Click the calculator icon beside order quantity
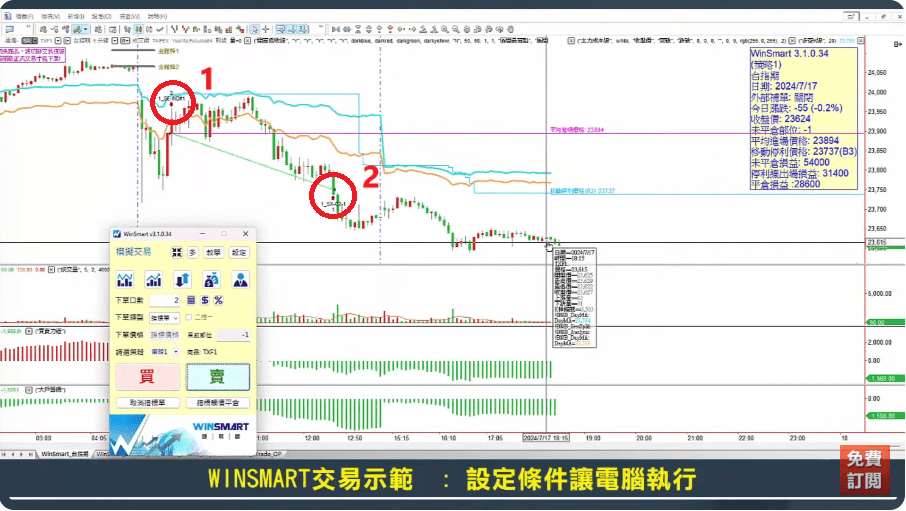 191,301
